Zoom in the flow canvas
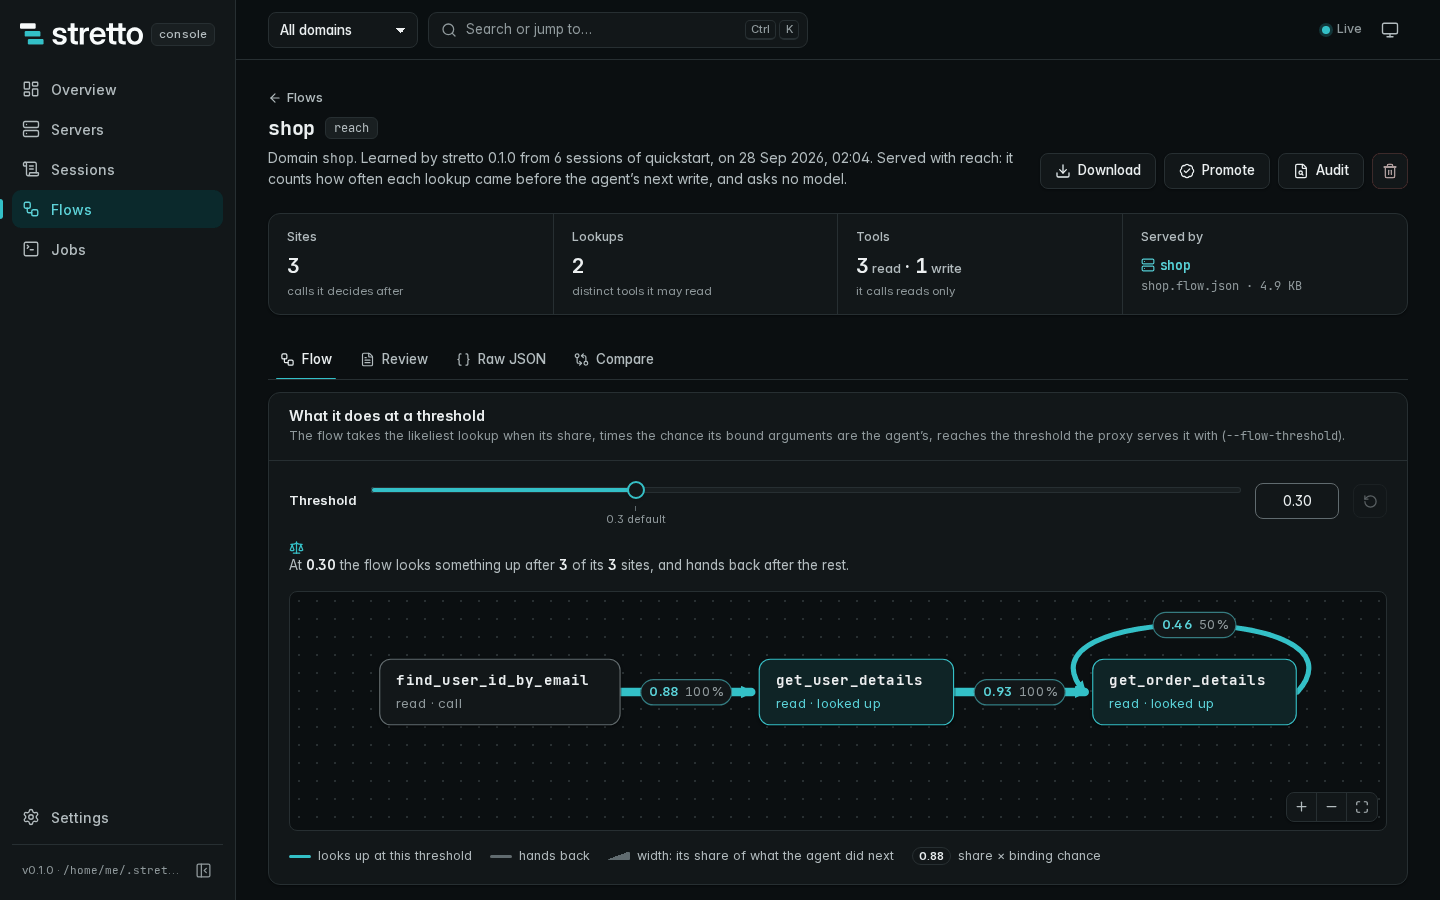Viewport: 1440px width, 900px height. 1301,807
